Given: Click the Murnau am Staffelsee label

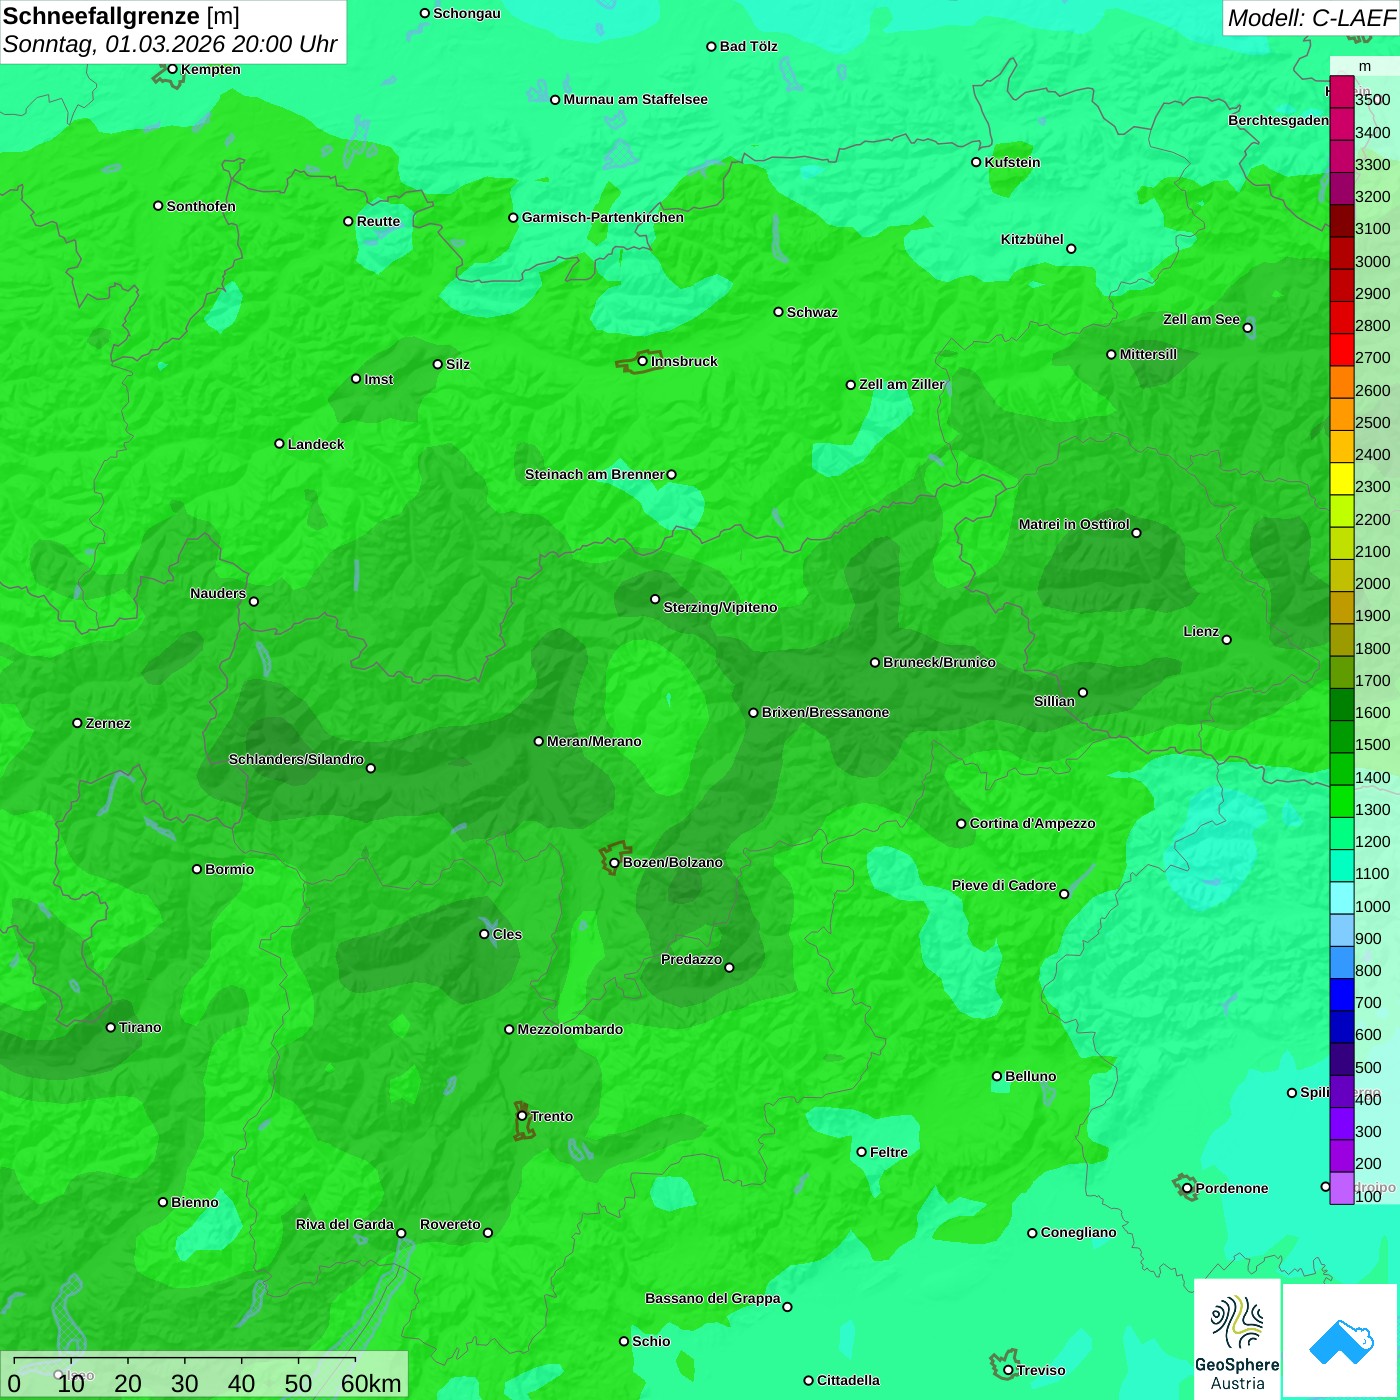Looking at the screenshot, I should point(635,99).
